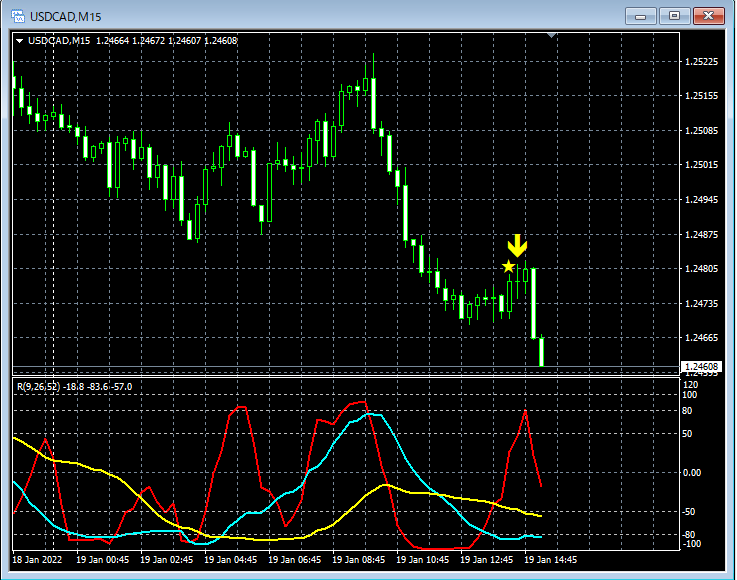Click price scale value 1.25085
Viewport: 737px width, 580px height.
tap(701, 131)
